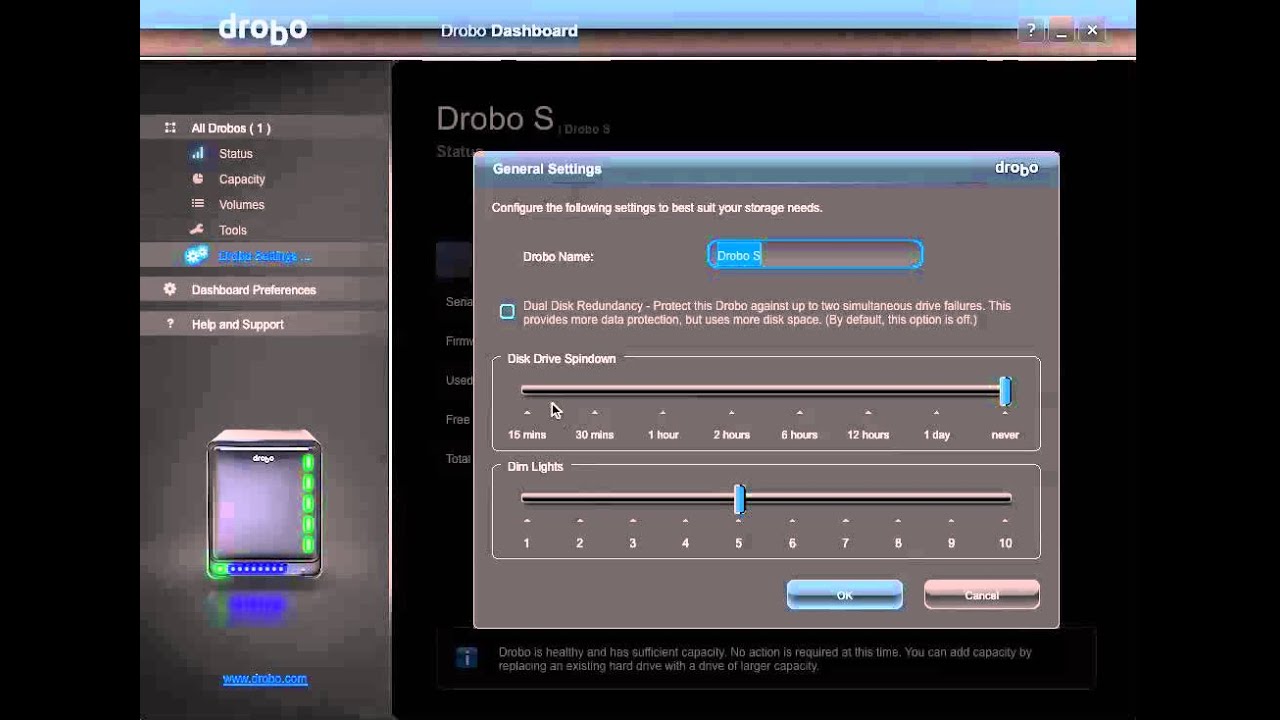This screenshot has height=720, width=1280.
Task: Click the drobo logo in main title bar
Action: click(262, 28)
